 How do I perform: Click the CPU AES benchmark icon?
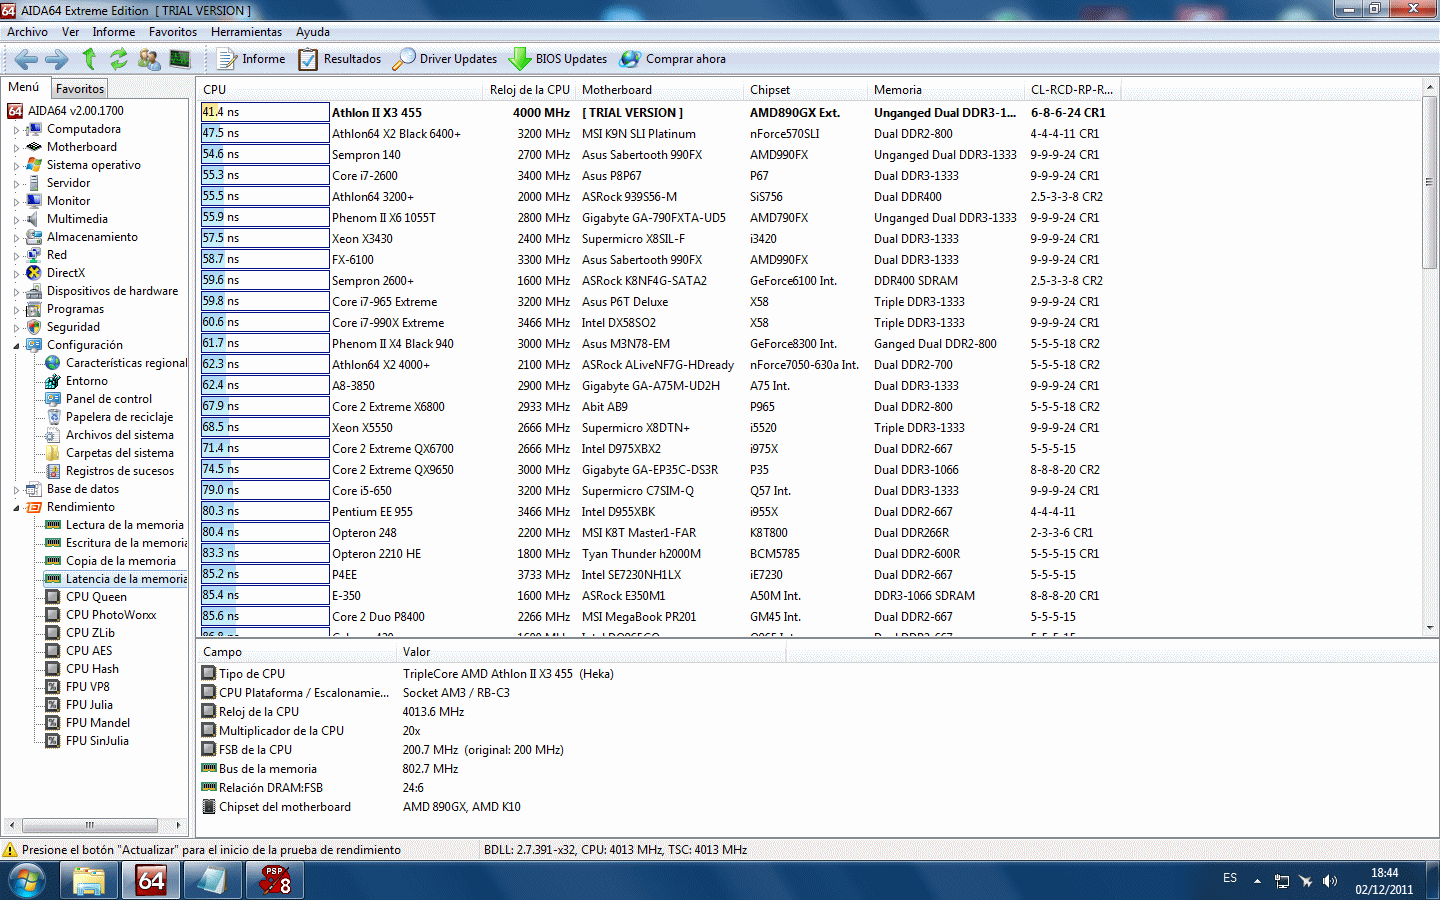(53, 651)
